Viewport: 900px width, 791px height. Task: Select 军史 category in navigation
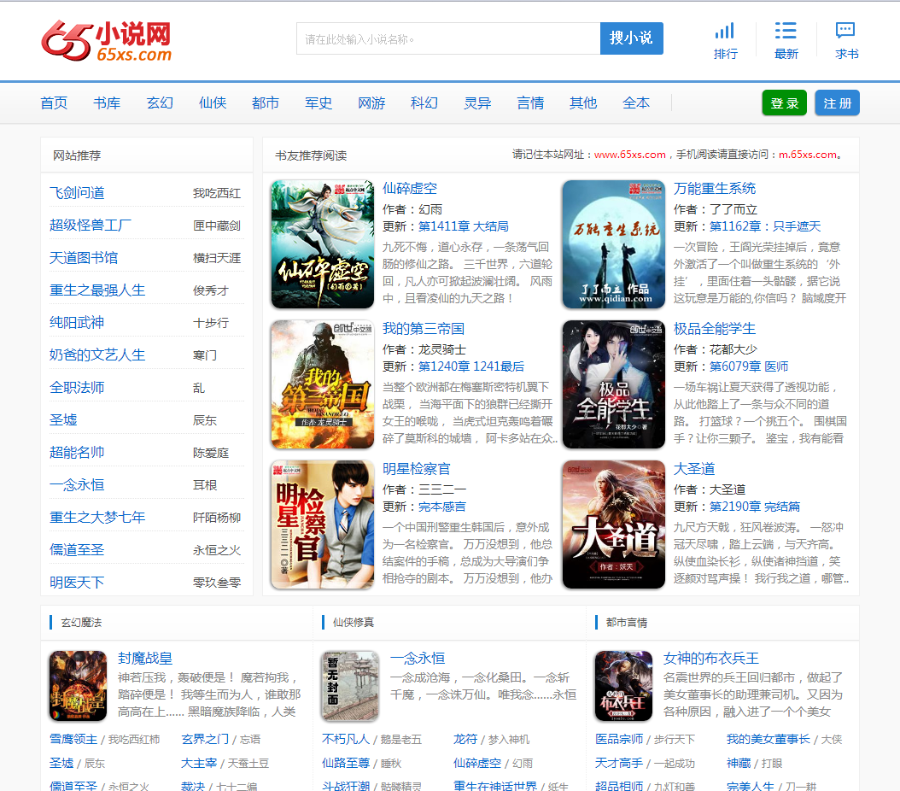318,103
